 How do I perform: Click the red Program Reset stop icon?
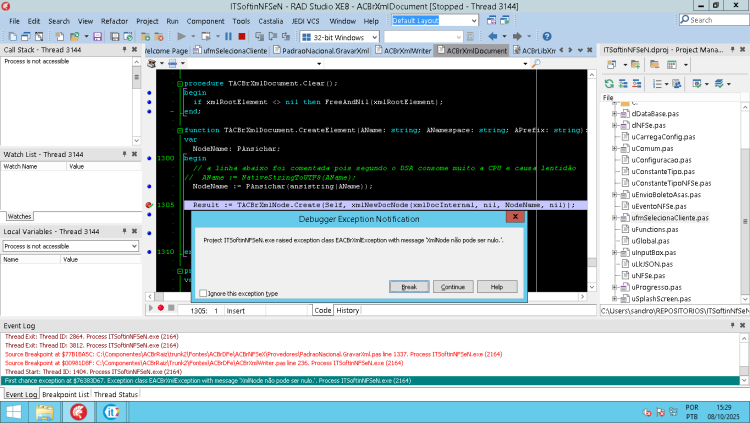point(242,36)
